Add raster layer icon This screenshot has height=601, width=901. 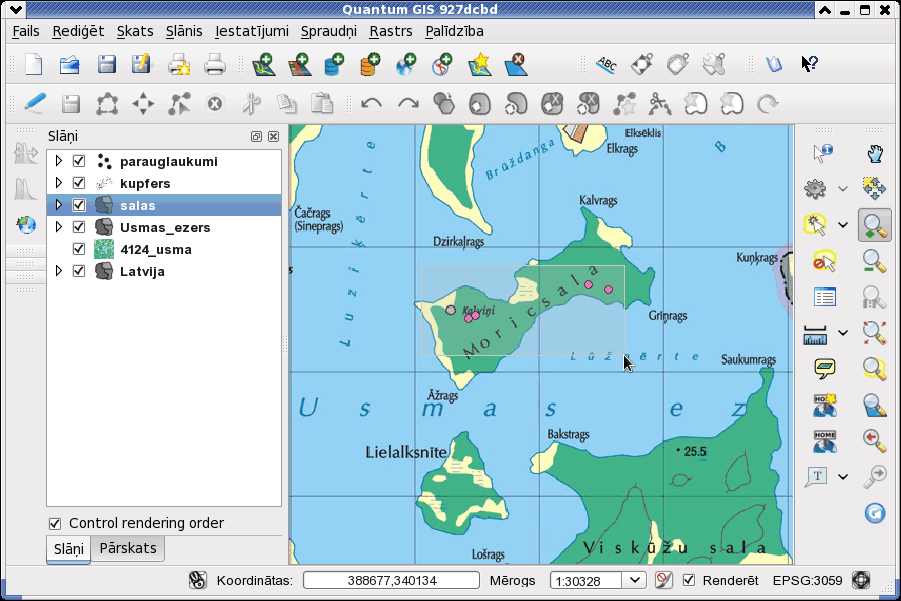[x=299, y=64]
